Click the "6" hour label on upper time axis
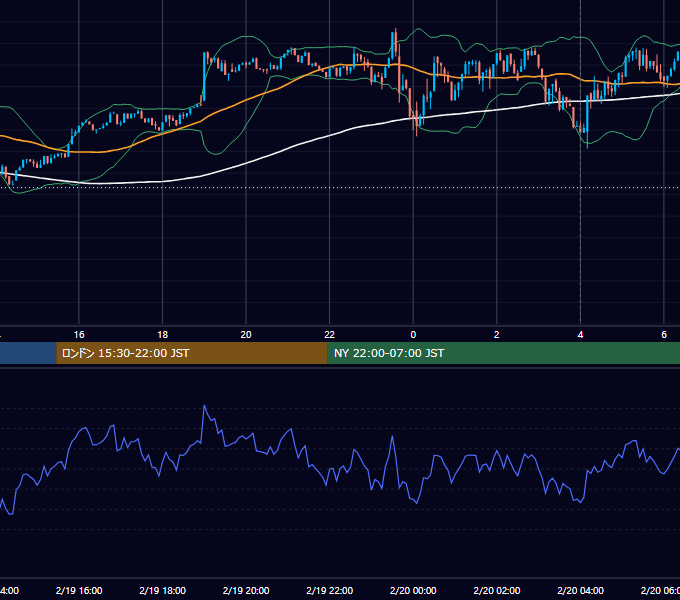Viewport: 680px width, 600px height. [x=664, y=335]
